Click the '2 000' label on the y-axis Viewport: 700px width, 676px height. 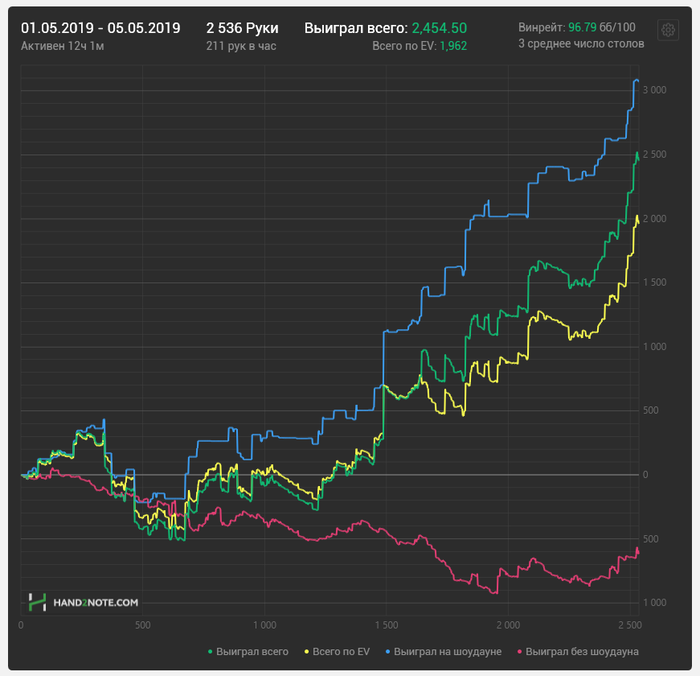pos(654,219)
